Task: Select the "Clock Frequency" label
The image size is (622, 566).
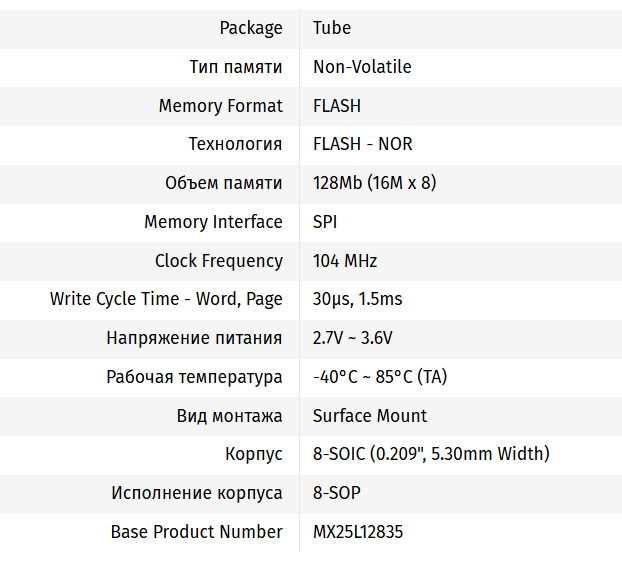Action: [218, 261]
